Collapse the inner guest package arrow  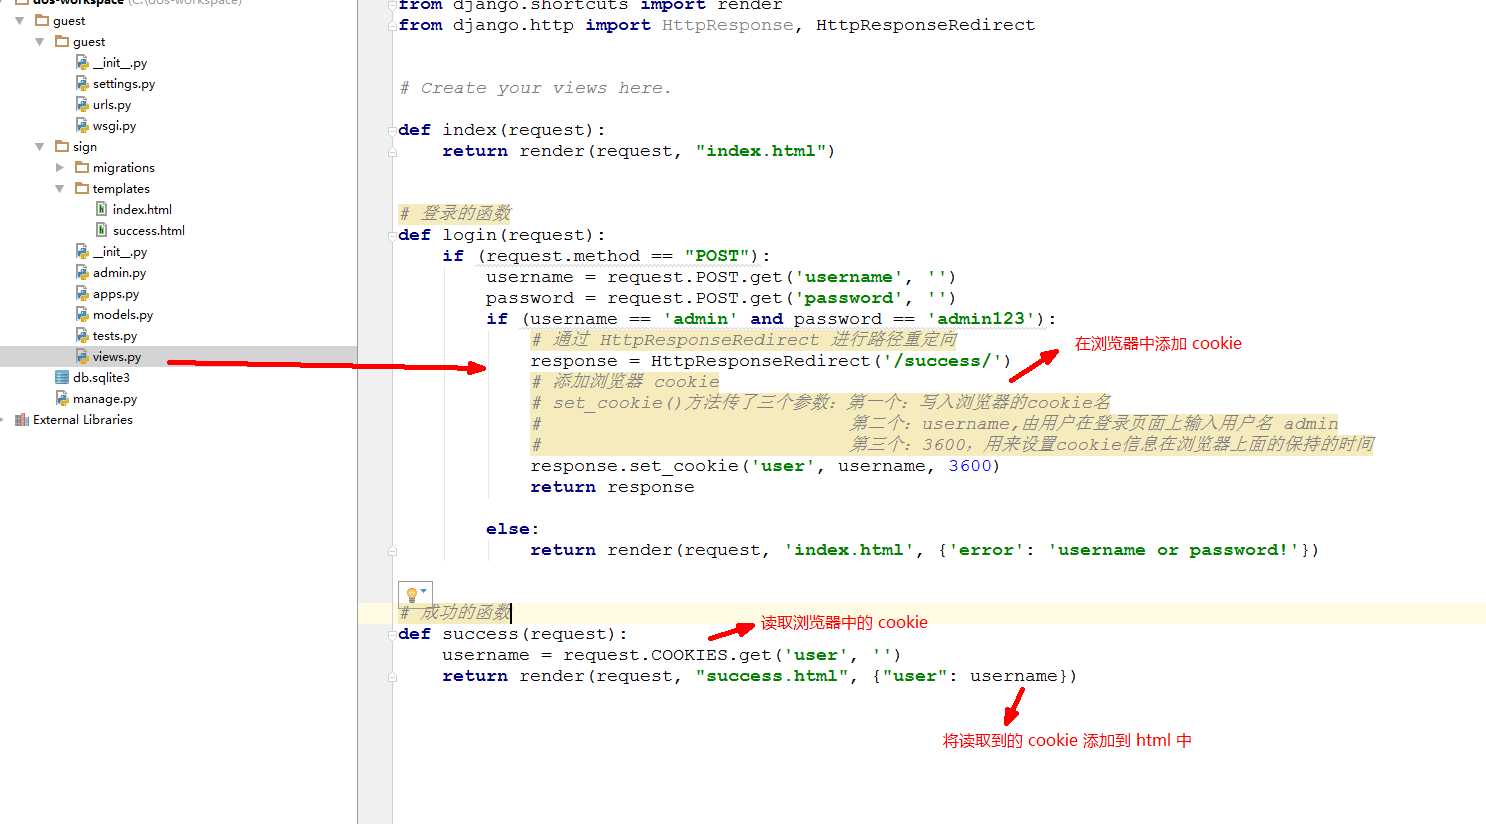(x=39, y=42)
